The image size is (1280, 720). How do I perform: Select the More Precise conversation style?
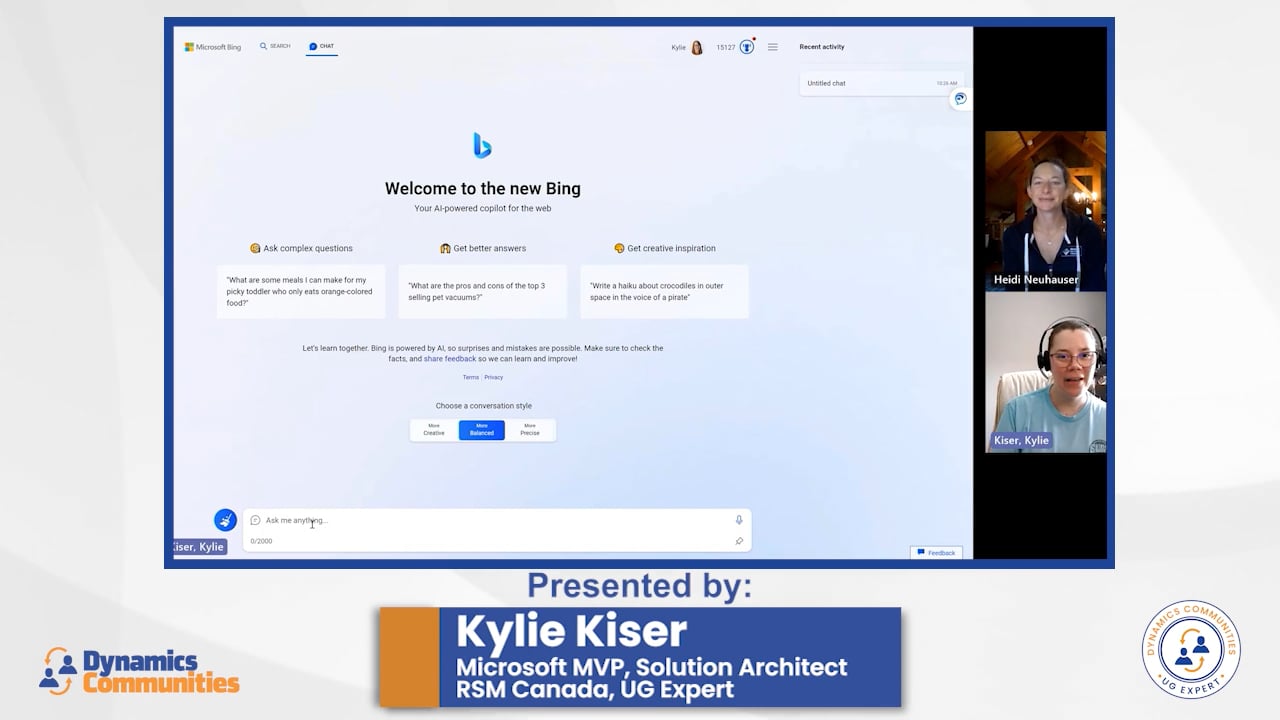tap(529, 429)
